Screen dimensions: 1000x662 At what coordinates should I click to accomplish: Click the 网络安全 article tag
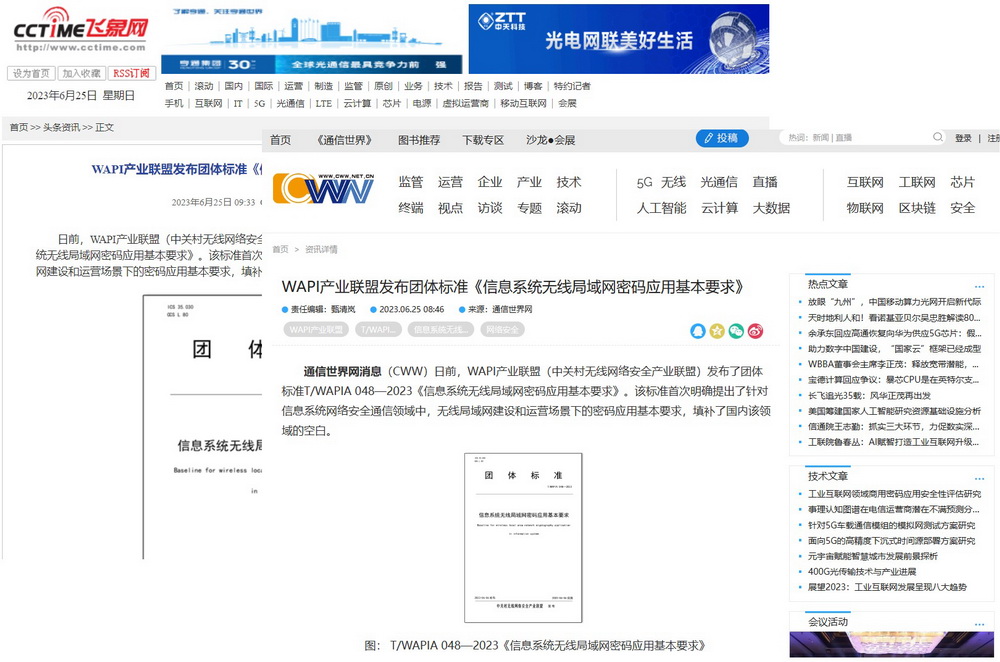502,330
